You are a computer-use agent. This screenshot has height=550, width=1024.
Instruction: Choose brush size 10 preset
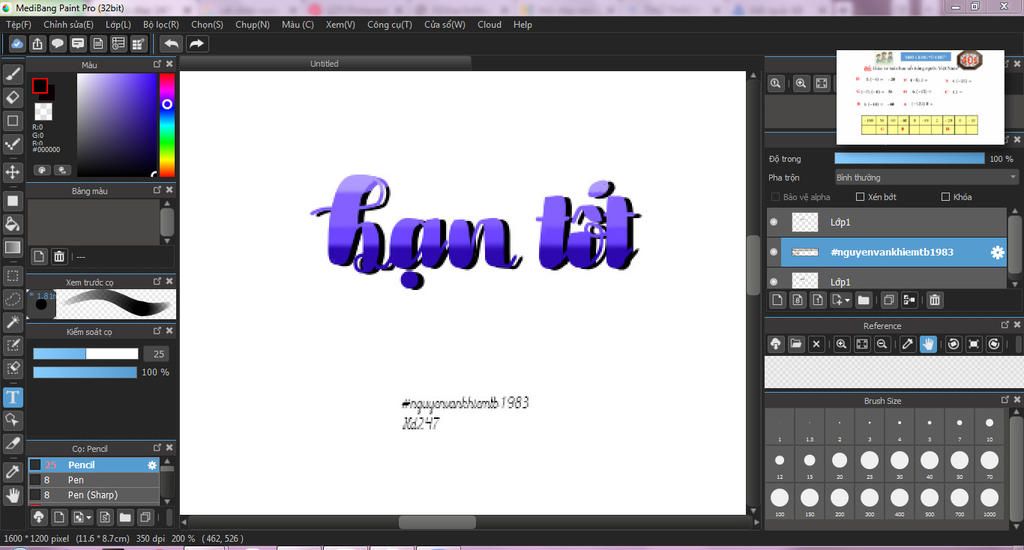(x=989, y=427)
